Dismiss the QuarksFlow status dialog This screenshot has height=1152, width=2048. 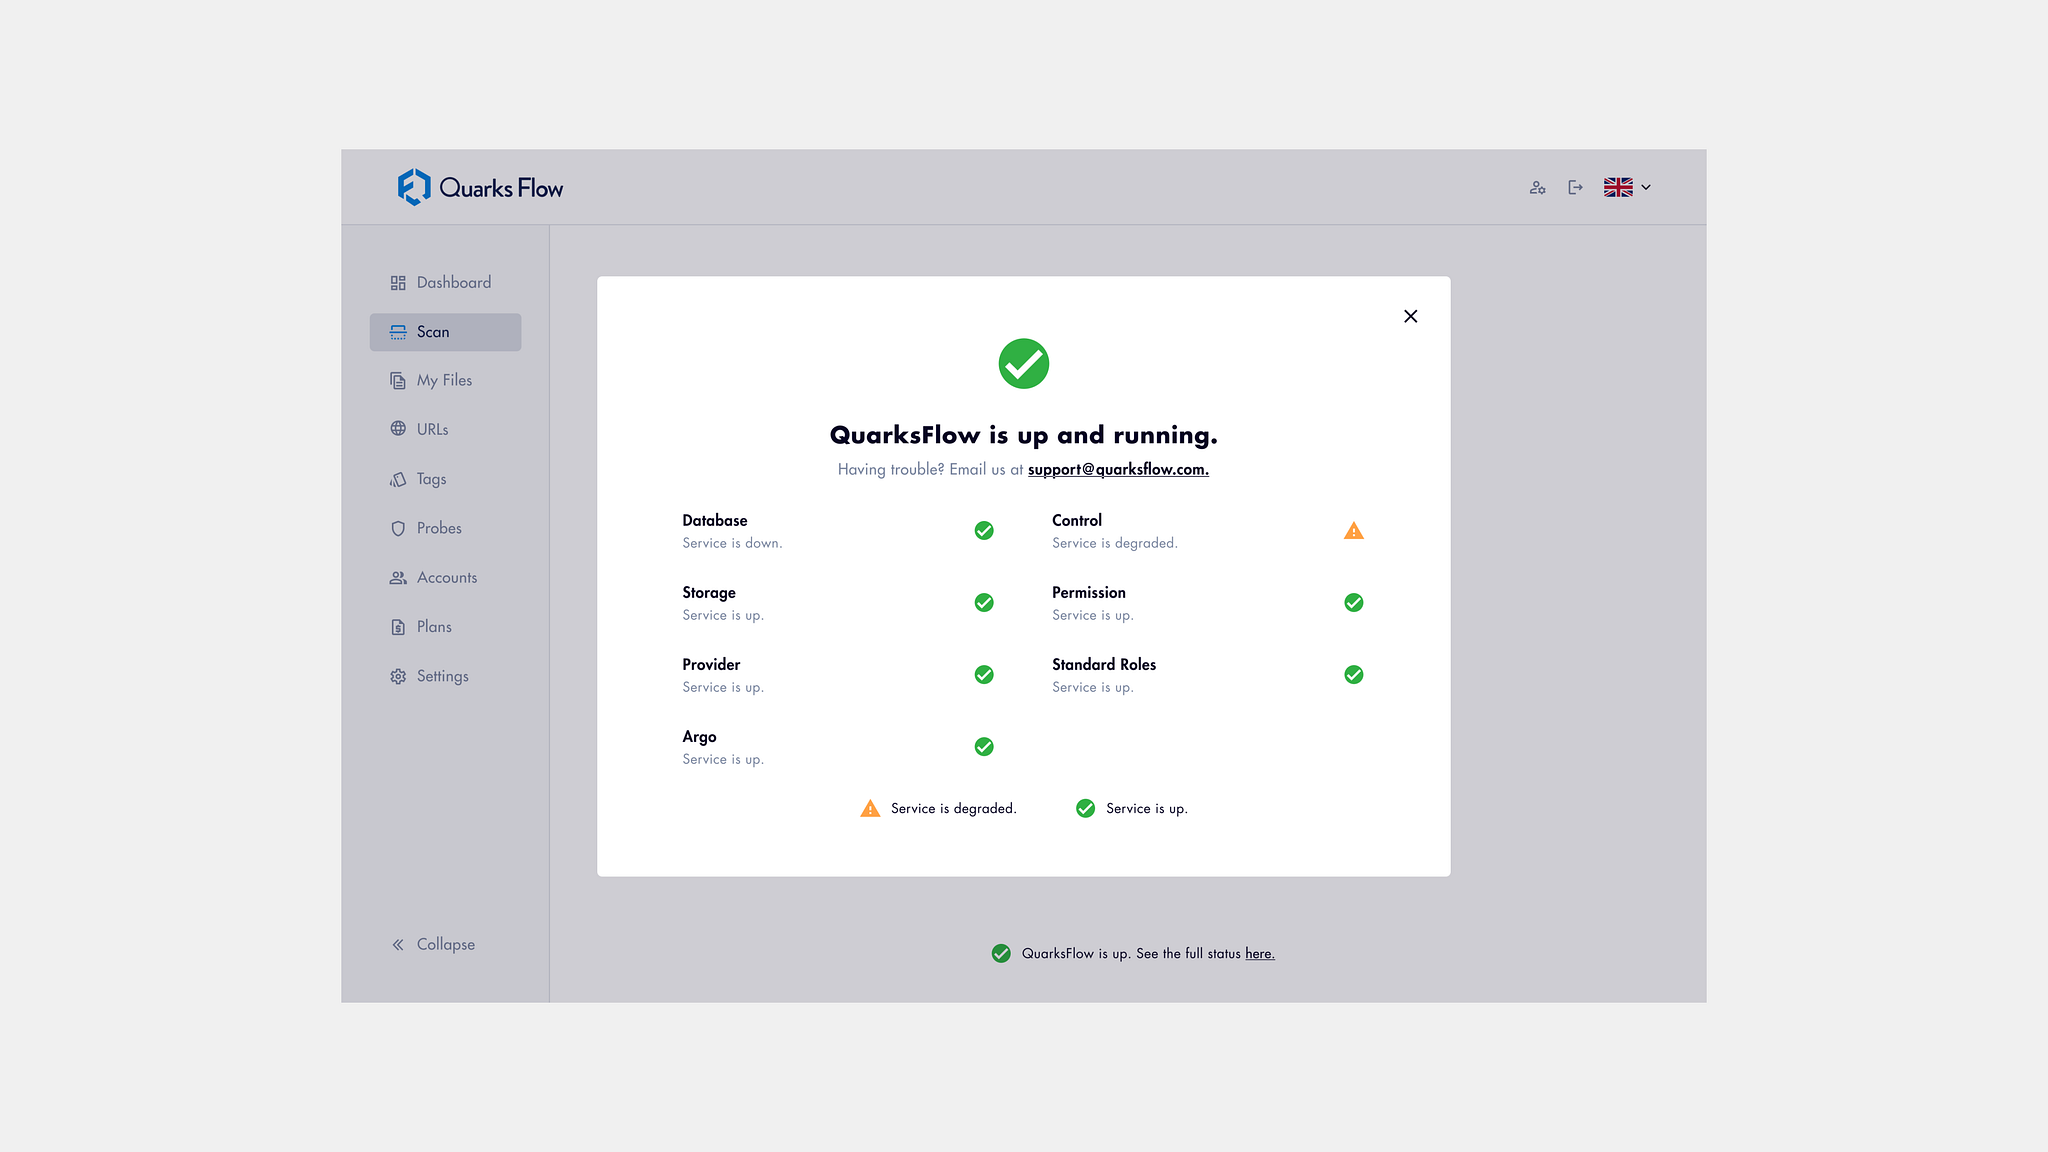click(1410, 316)
